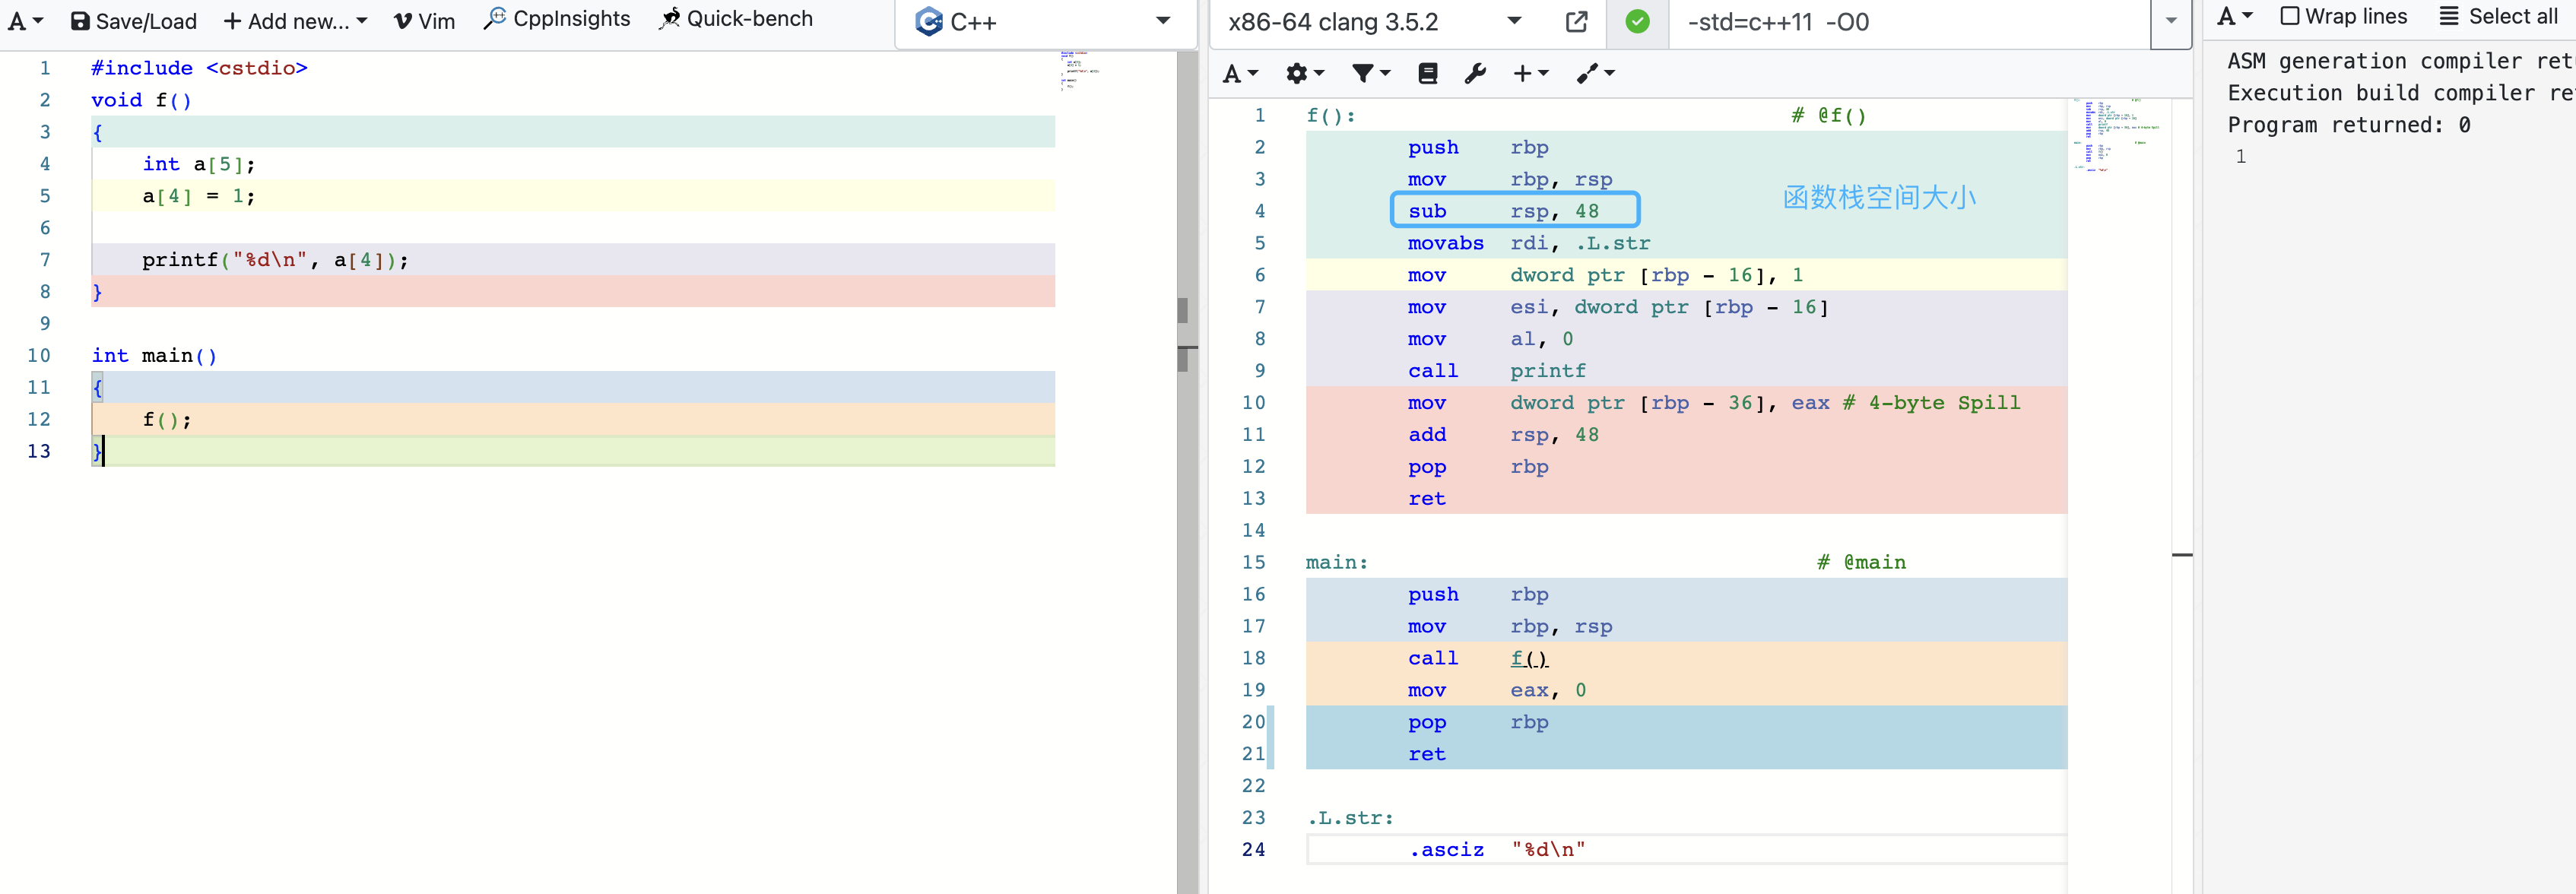Open the assembly output filter menu

(x=1371, y=73)
